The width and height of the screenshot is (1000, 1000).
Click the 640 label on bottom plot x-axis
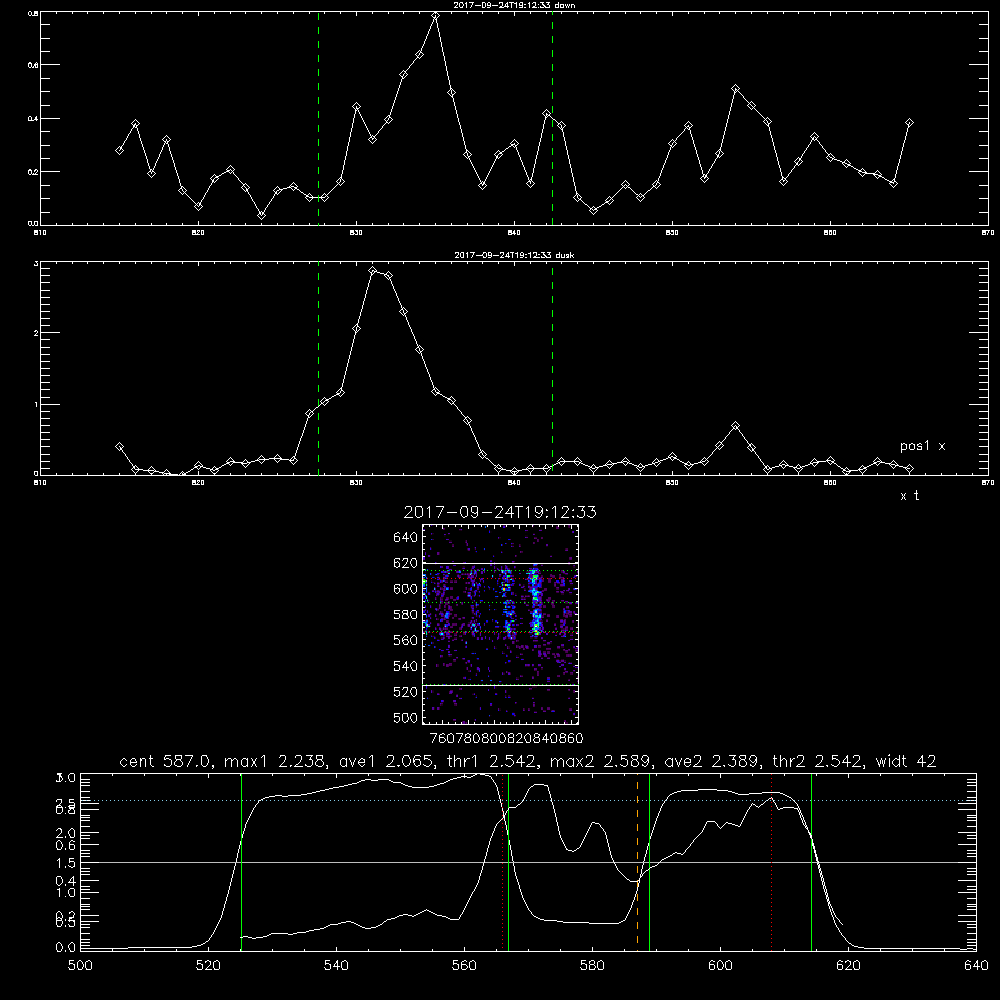[x=976, y=966]
